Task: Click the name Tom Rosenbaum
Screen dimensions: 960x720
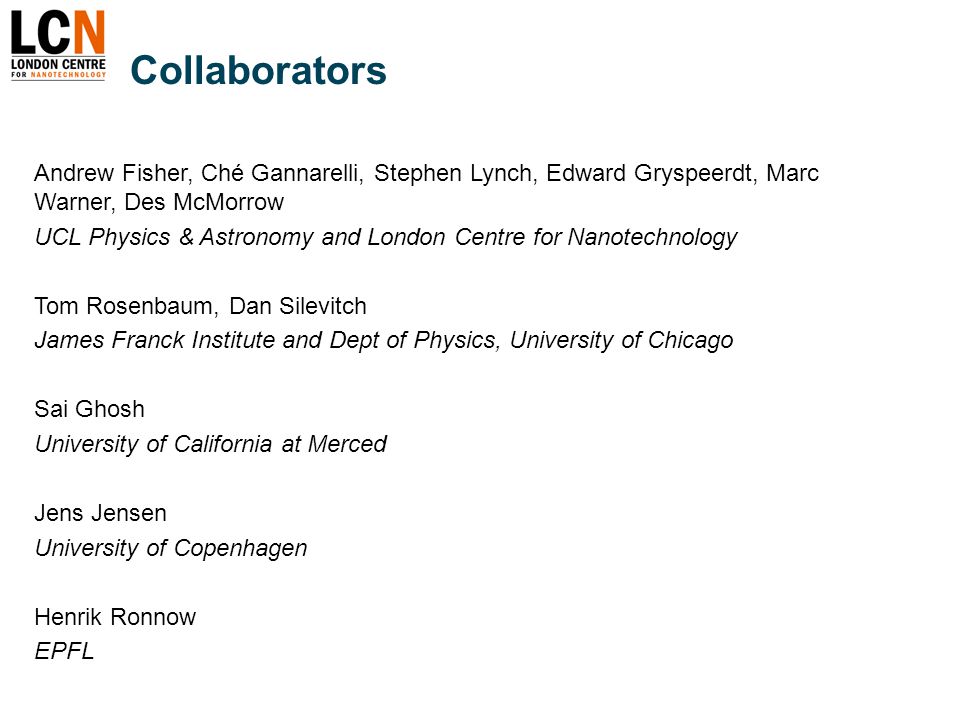Action: pyautogui.click(x=123, y=306)
